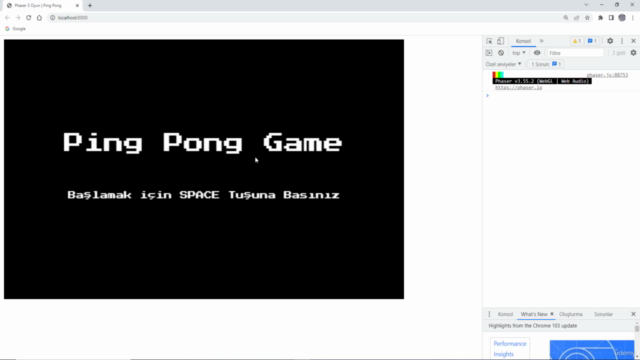
Task: Focus the Filtre console filter field
Action: point(575,53)
